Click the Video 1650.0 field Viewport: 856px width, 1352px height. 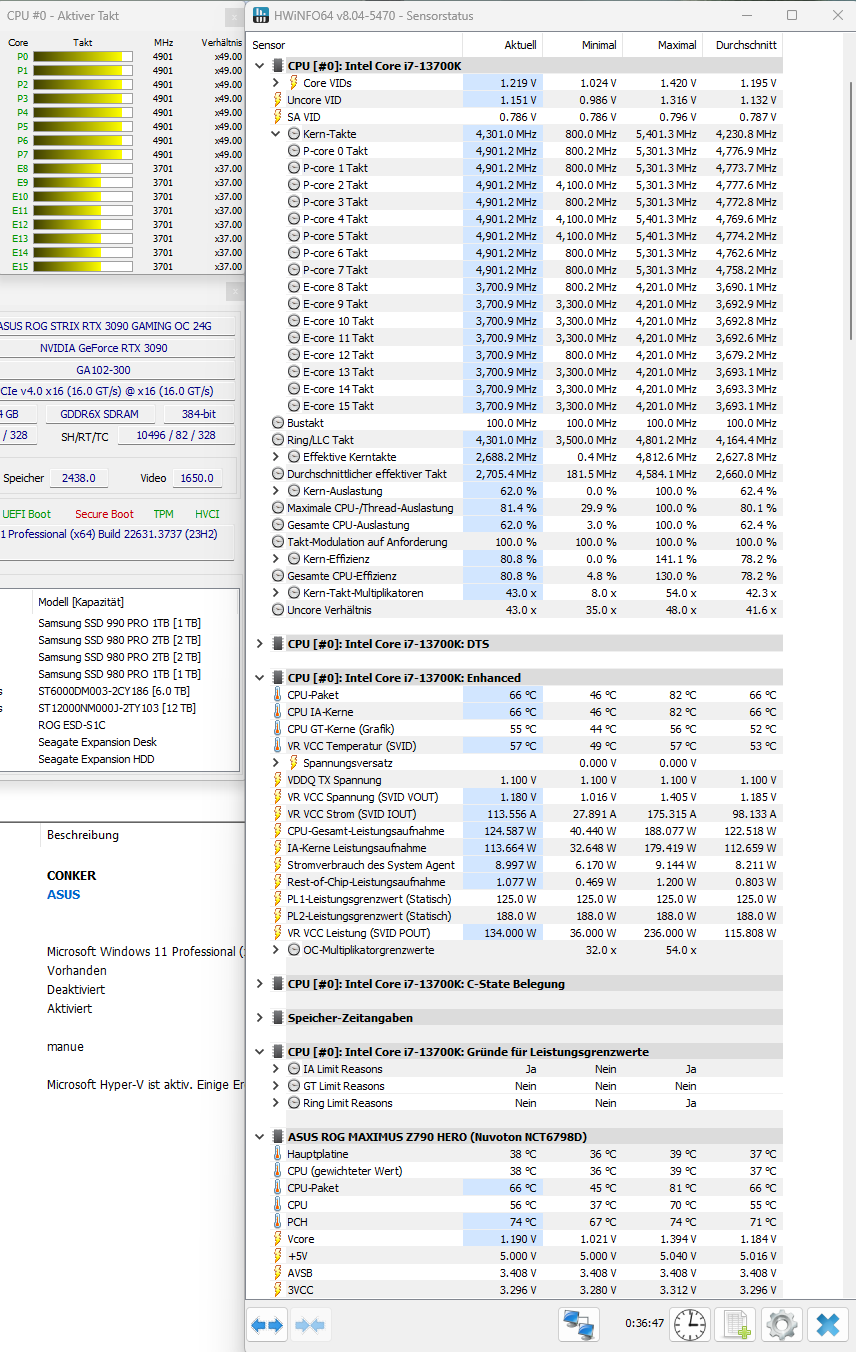[x=197, y=479]
